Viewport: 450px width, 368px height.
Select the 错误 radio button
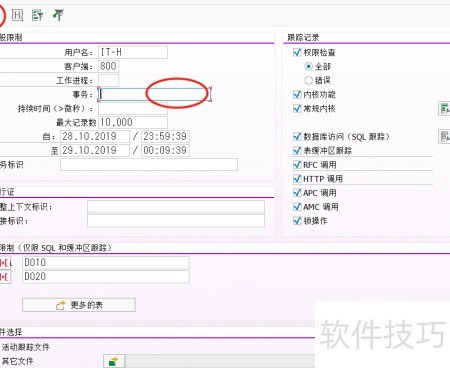[309, 80]
